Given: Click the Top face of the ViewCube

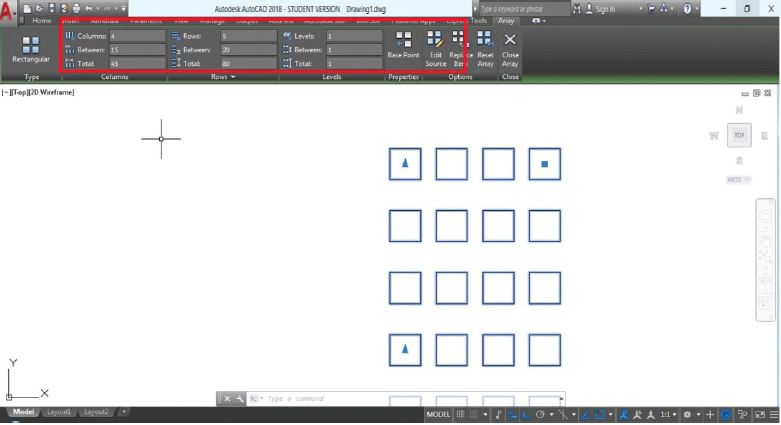Looking at the screenshot, I should coord(739,134).
